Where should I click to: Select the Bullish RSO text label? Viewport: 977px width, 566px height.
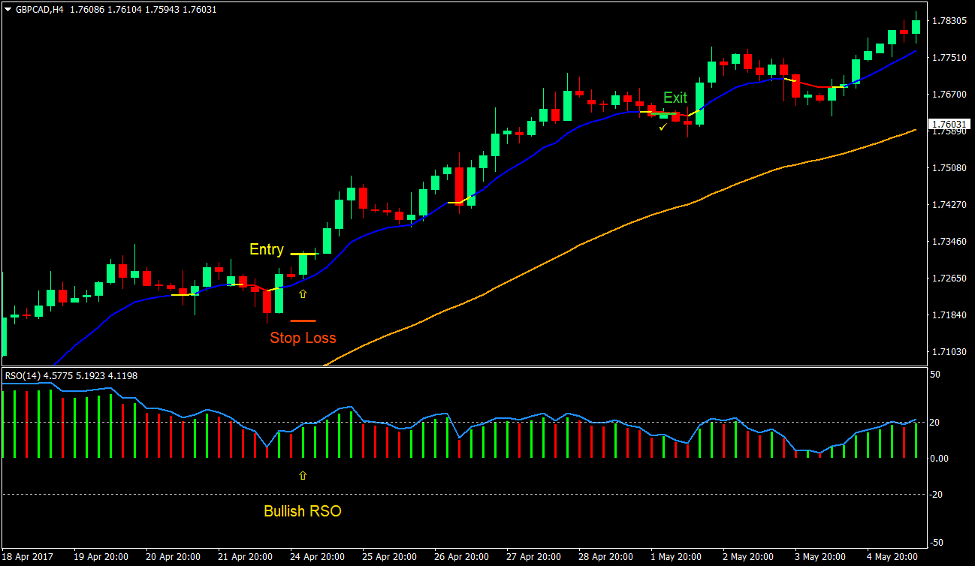point(302,511)
